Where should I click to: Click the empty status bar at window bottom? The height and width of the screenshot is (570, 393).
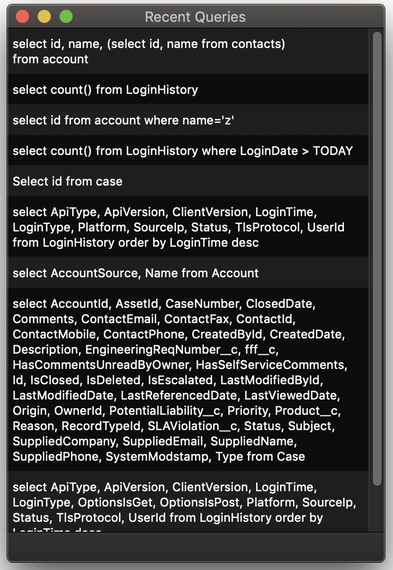click(x=196, y=547)
